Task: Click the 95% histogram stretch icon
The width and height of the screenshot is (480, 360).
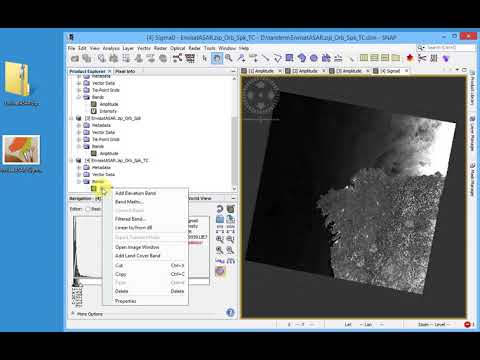Action: (220, 229)
